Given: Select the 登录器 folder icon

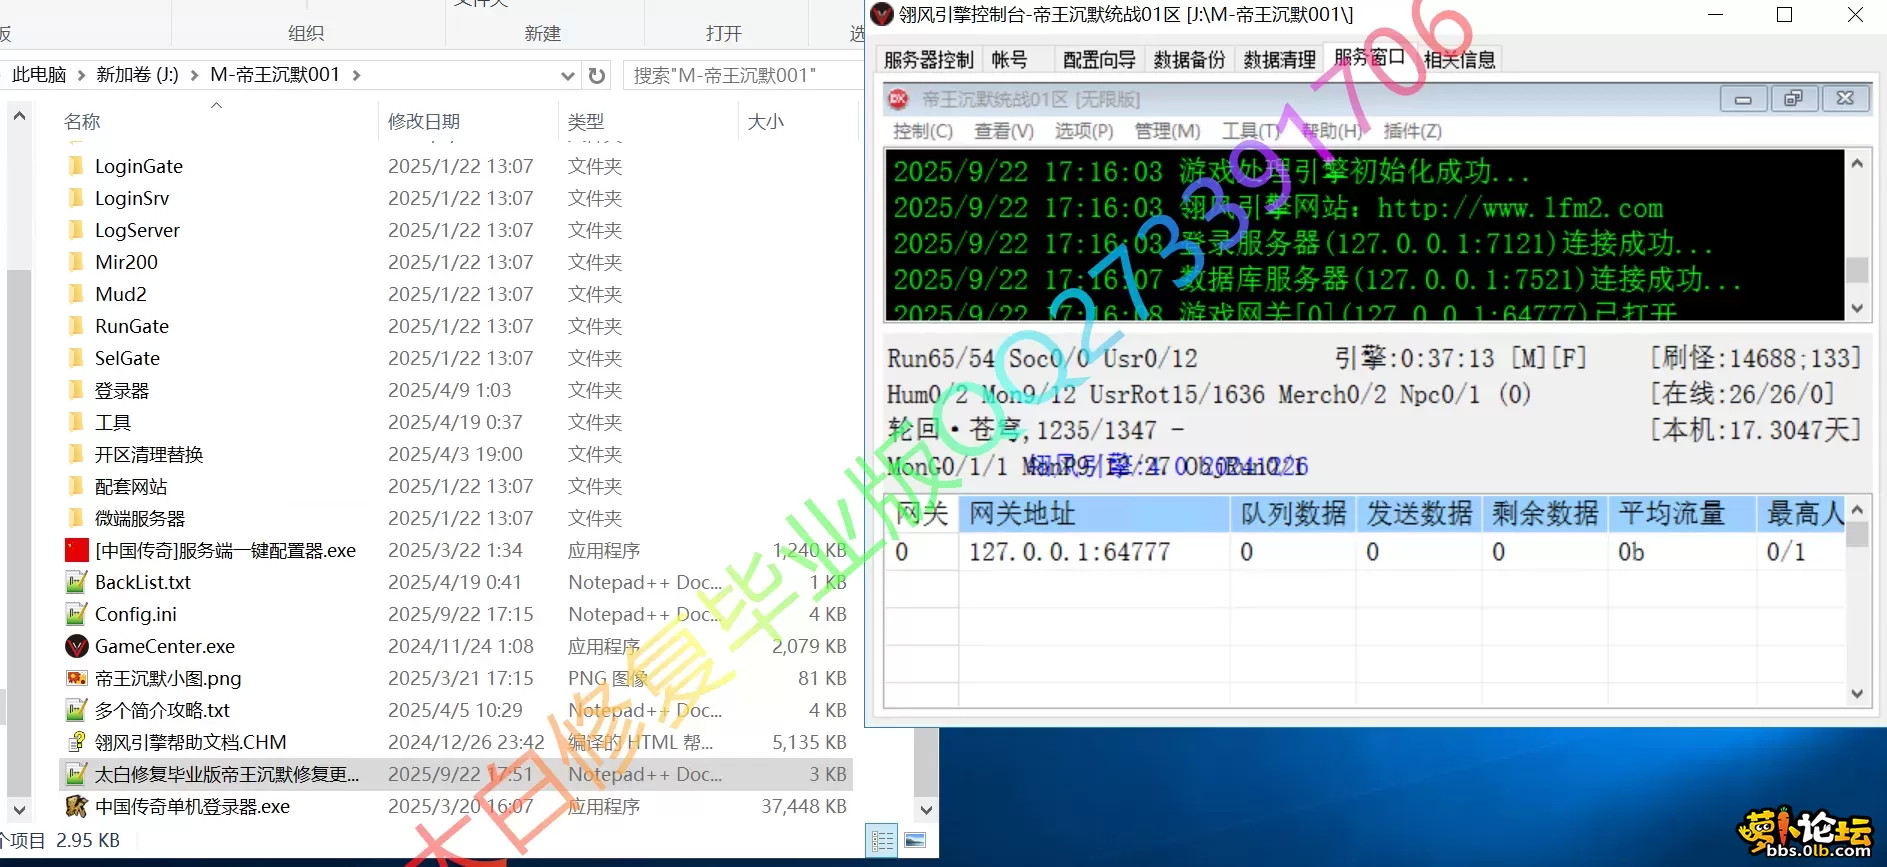Looking at the screenshot, I should (x=76, y=390).
